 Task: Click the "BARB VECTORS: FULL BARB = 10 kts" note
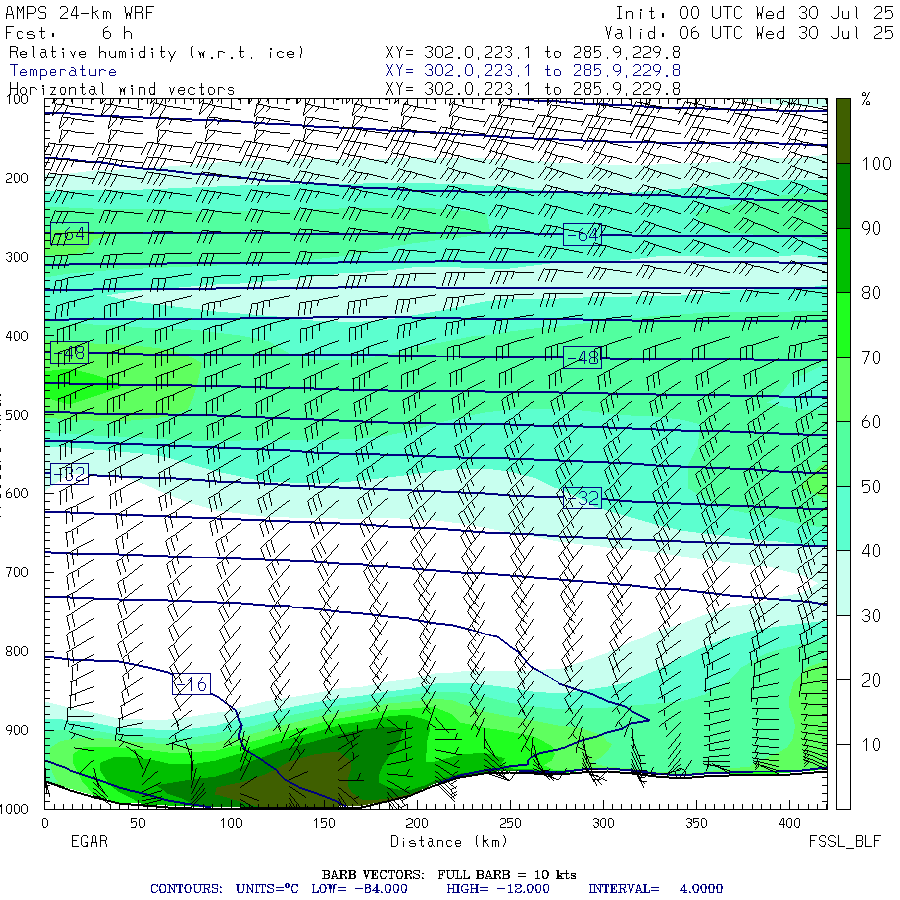[x=449, y=875]
